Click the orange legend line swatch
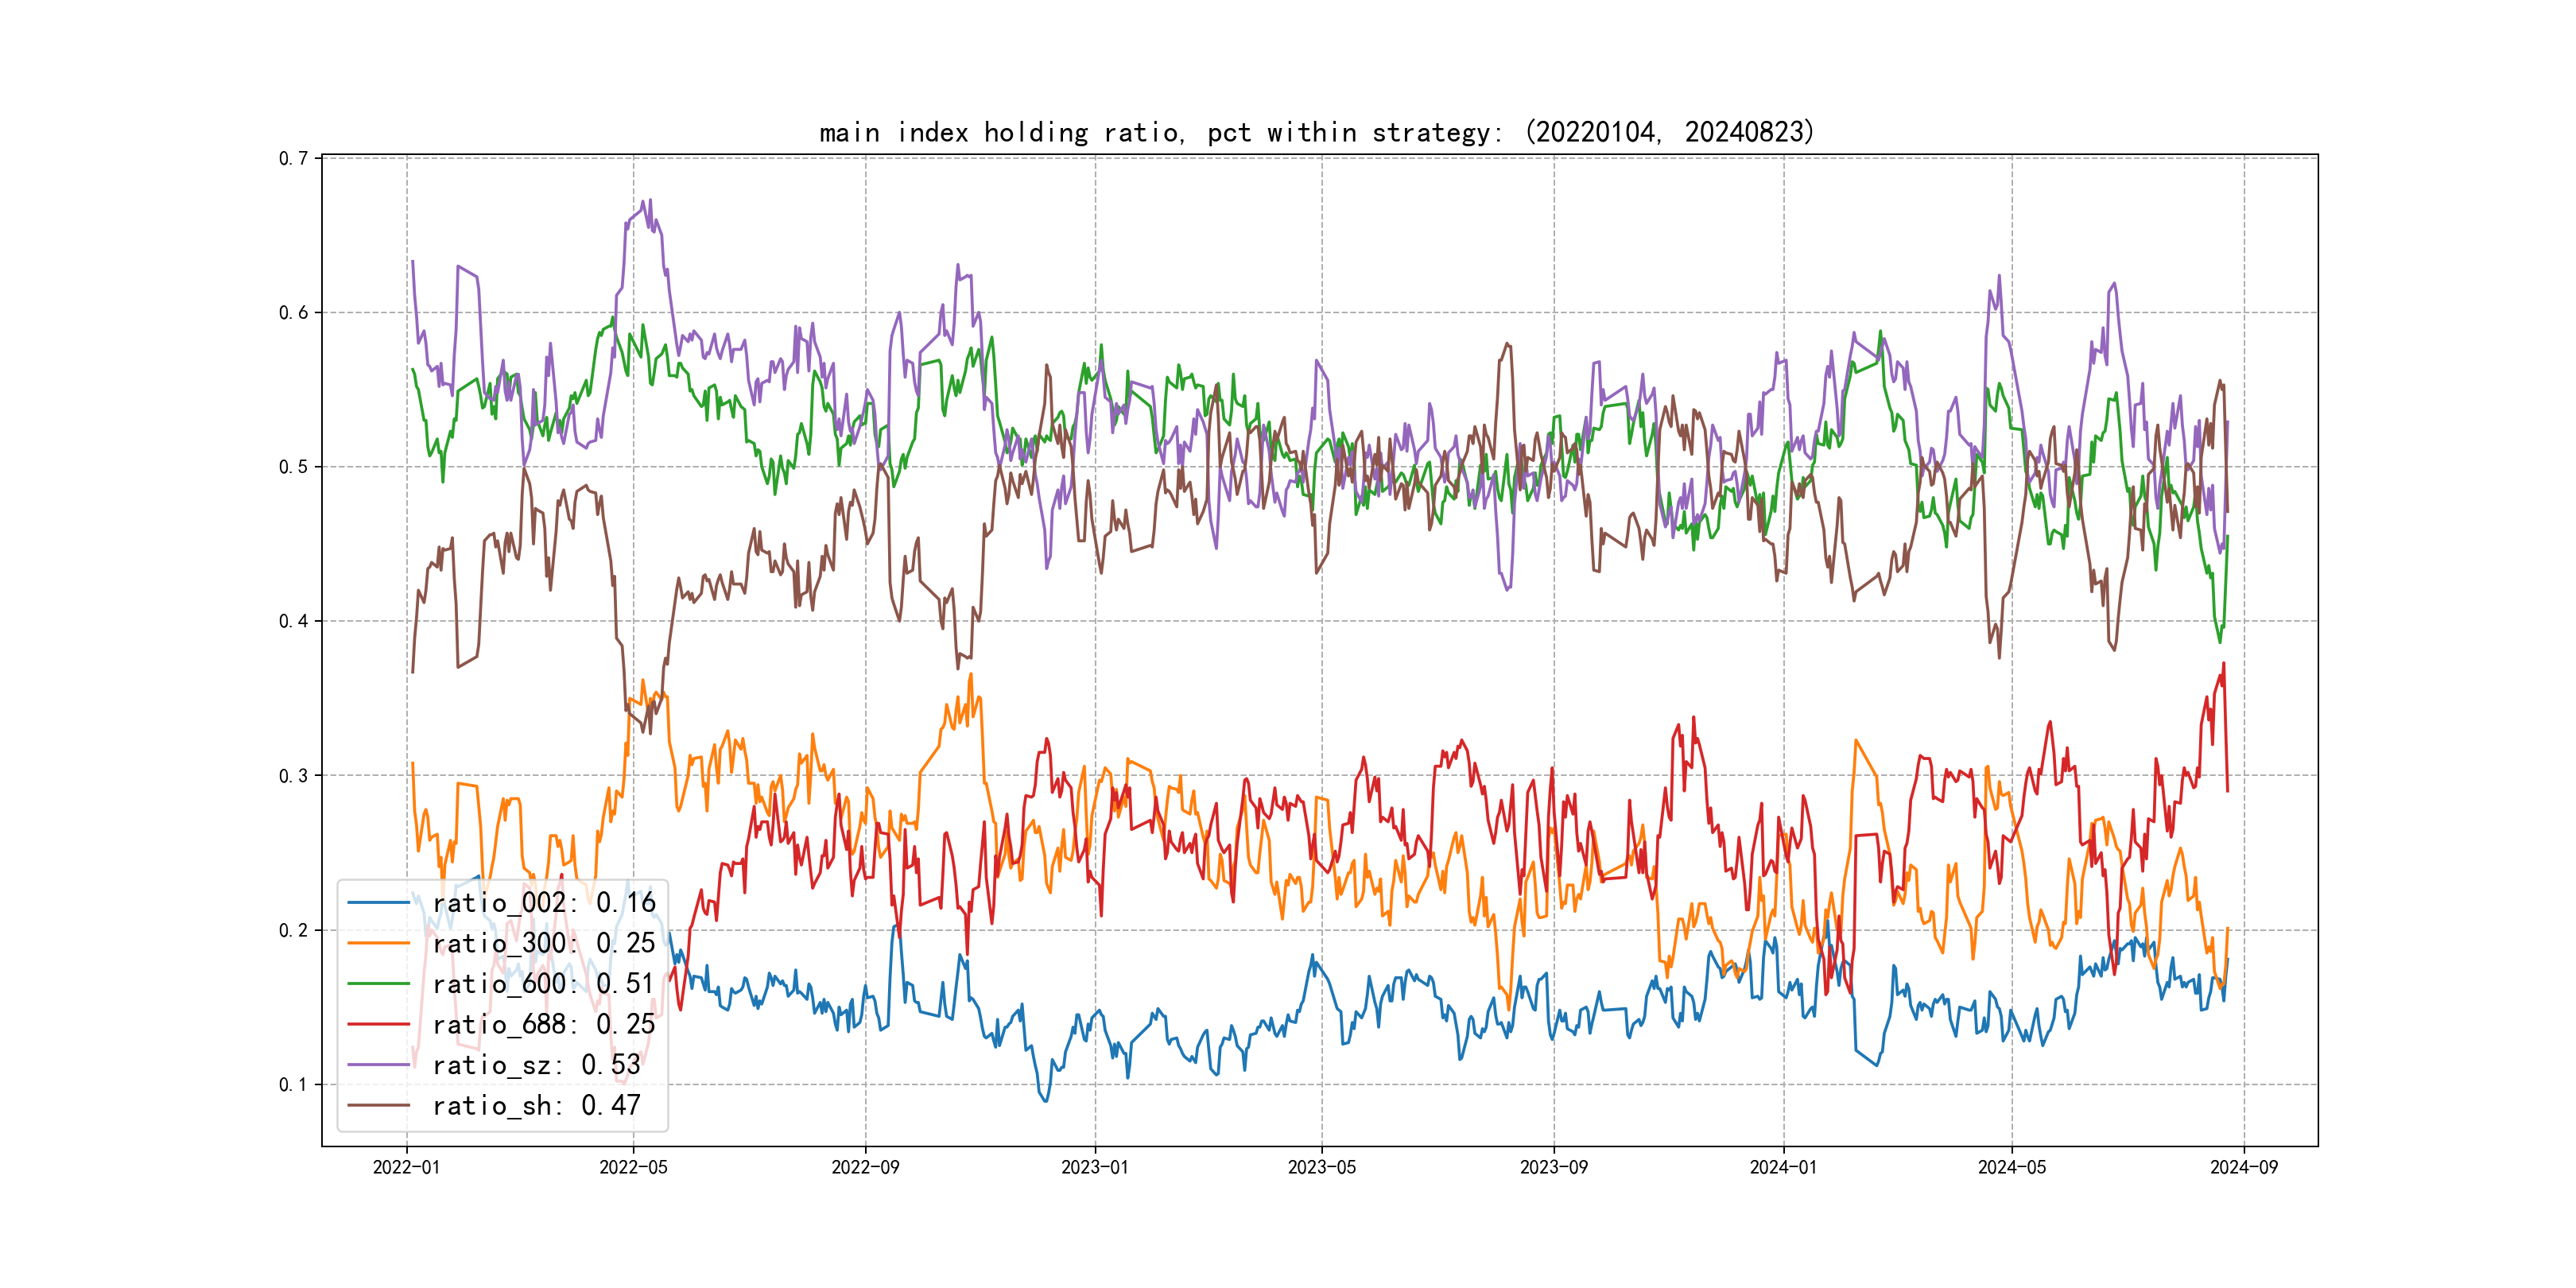Image resolution: width=2576 pixels, height=1288 pixels. [378, 943]
